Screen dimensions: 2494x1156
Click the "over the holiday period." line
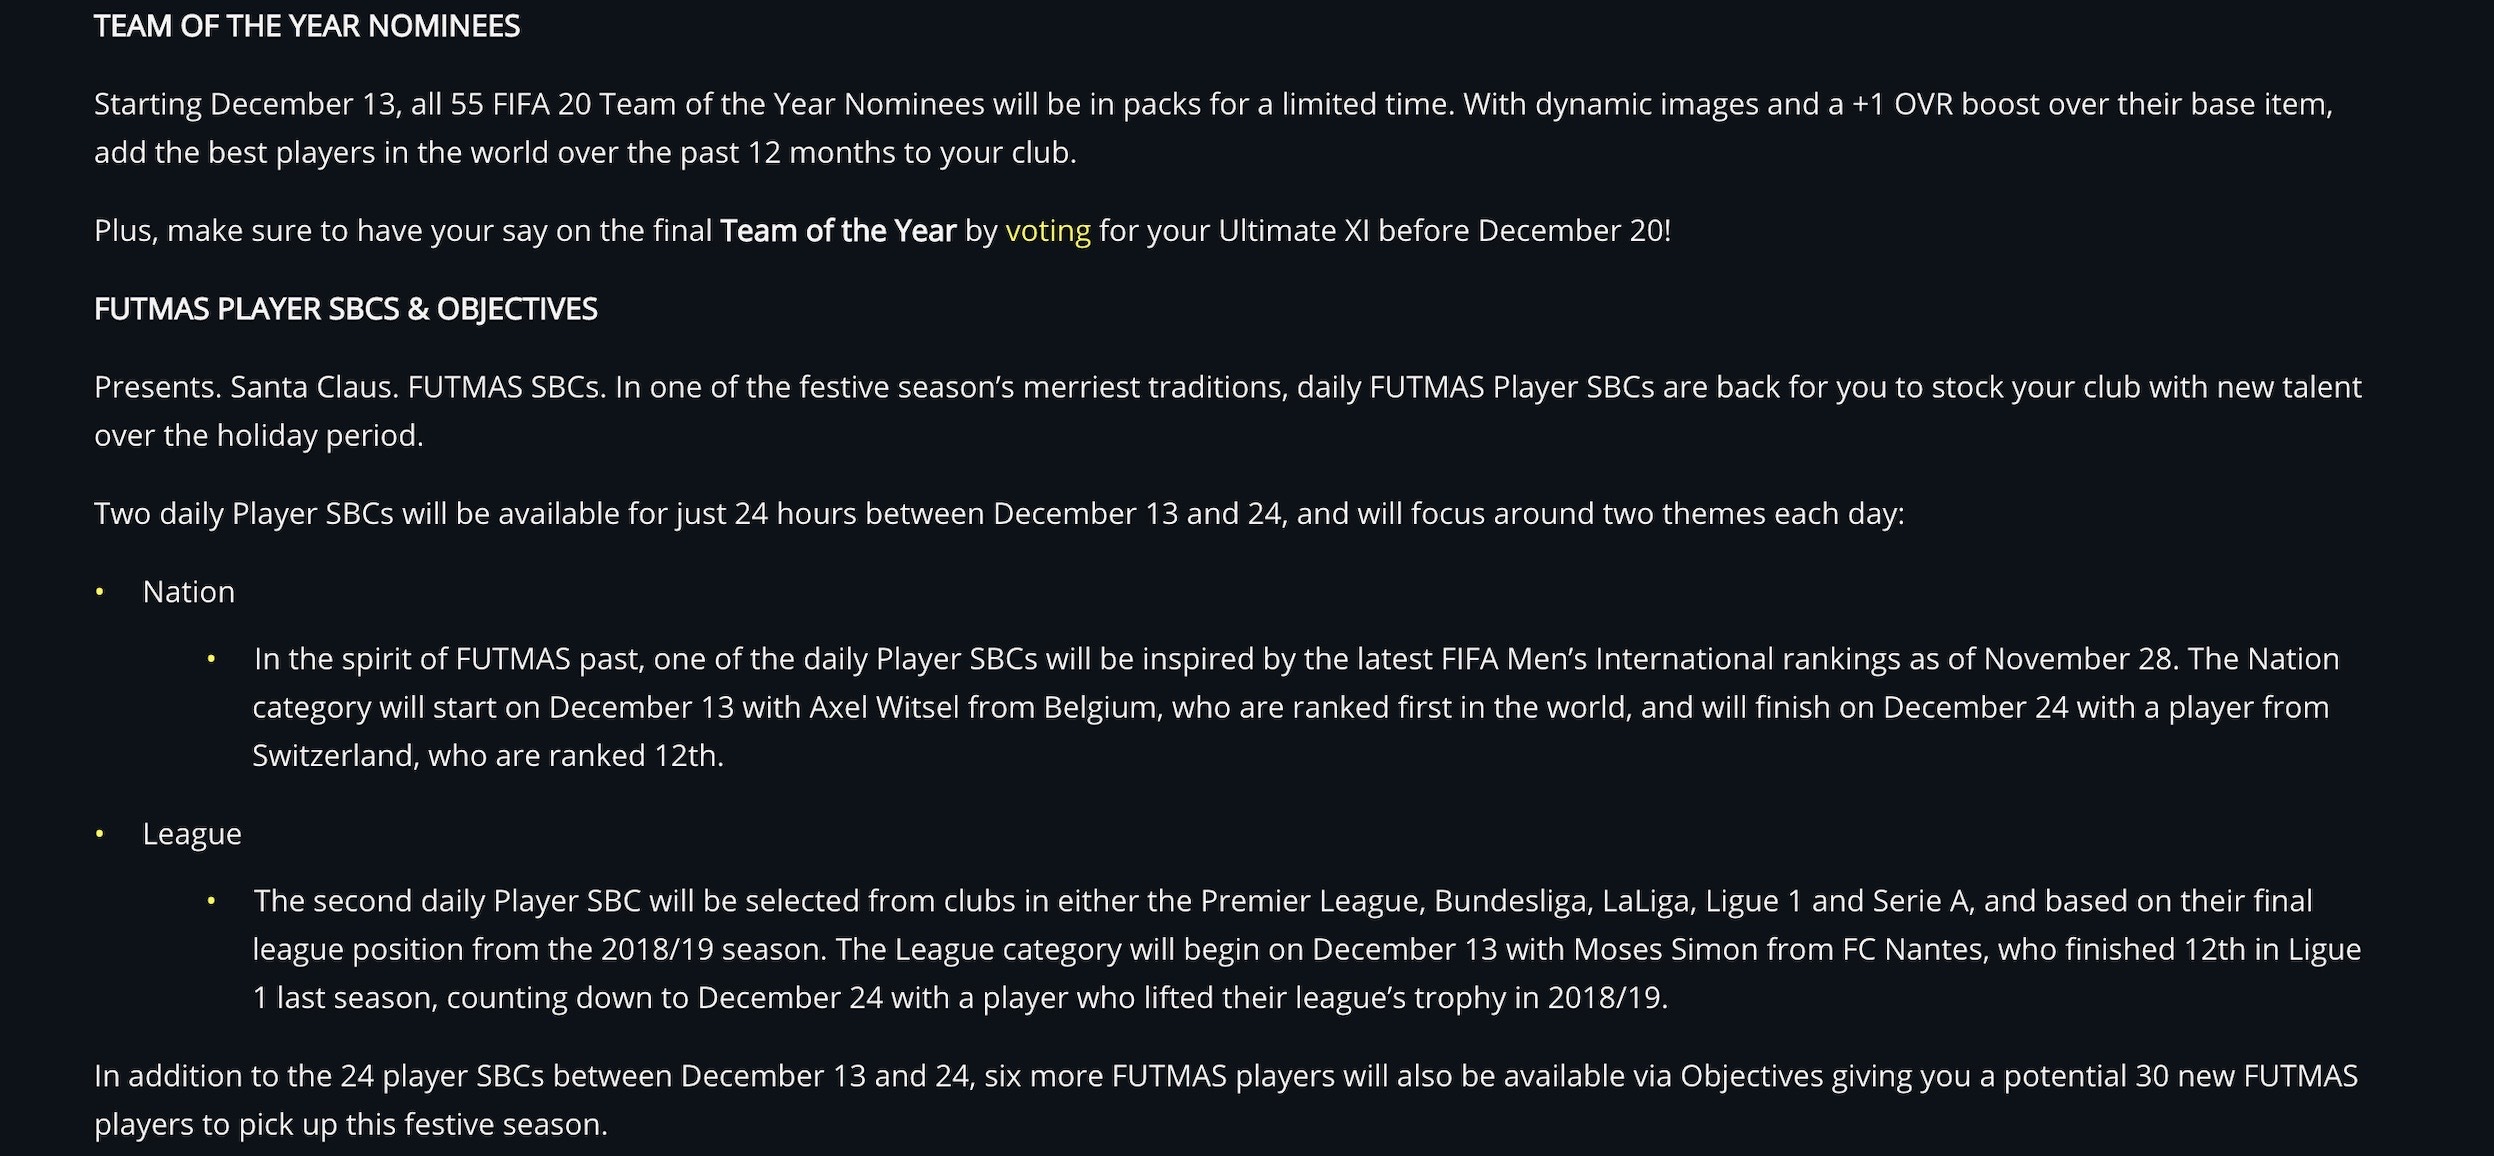coord(259,436)
